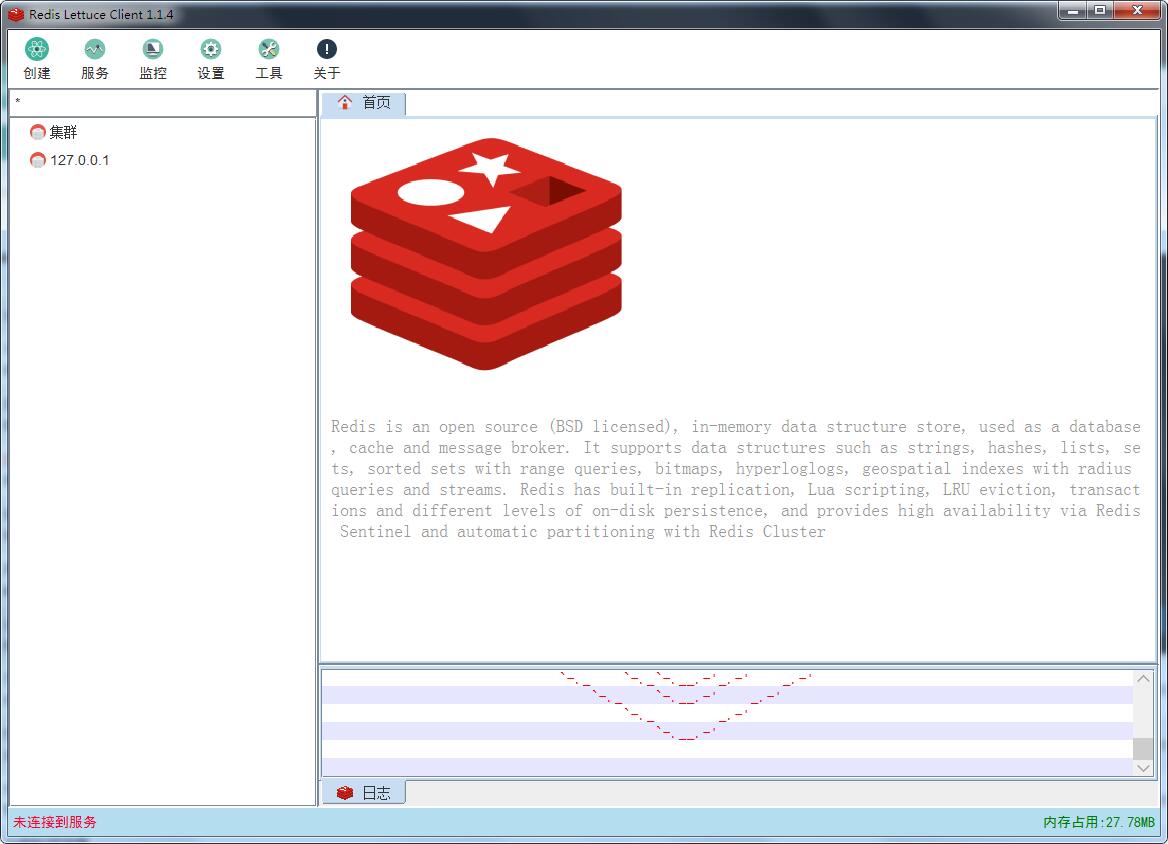1168x844 pixels.
Task: Click the Redis icon next to 集群
Action: coord(37,133)
